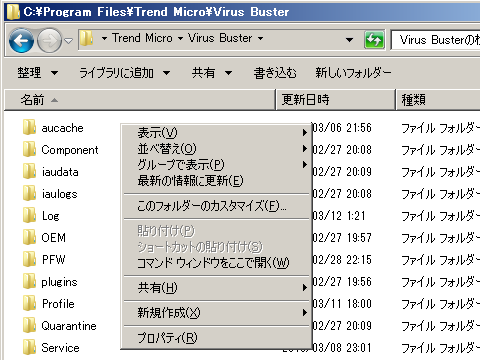Screen dimensions: 480x360
Task: Sort by 名前 column header
Action: (140, 99)
